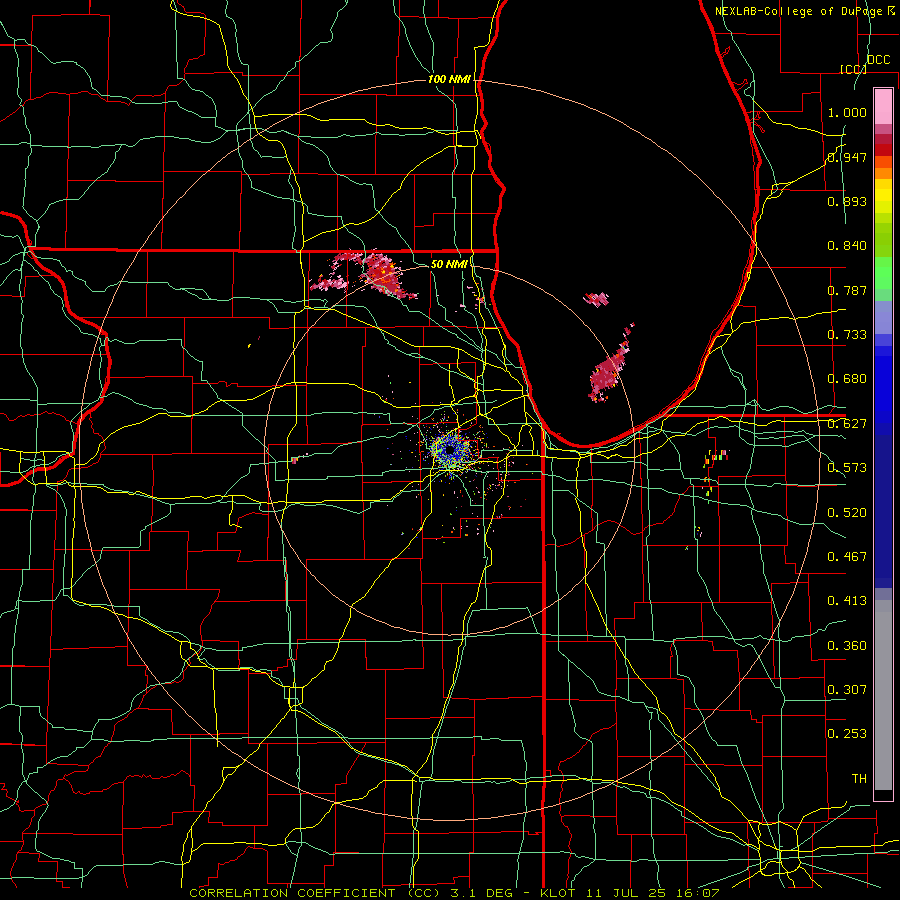
Task: Click the 0.253 scale value
Action: (x=847, y=734)
